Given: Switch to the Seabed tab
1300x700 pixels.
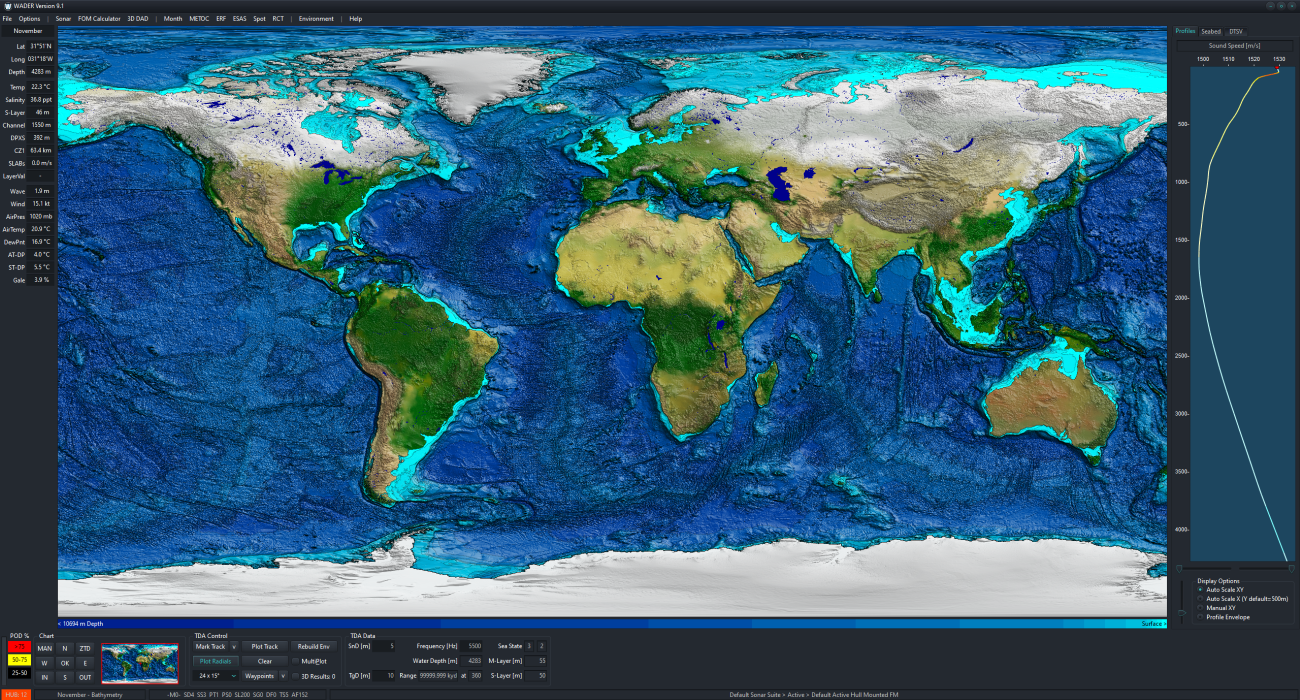Looking at the screenshot, I should click(1211, 31).
